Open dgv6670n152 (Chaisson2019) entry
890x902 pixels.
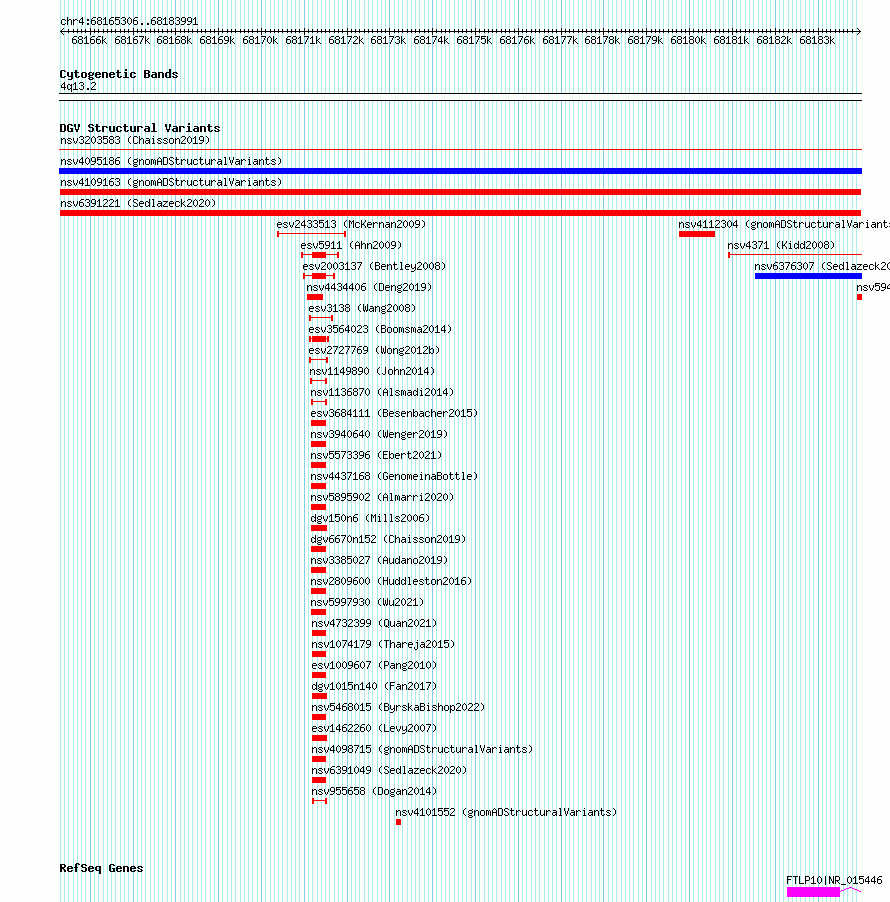(x=388, y=539)
